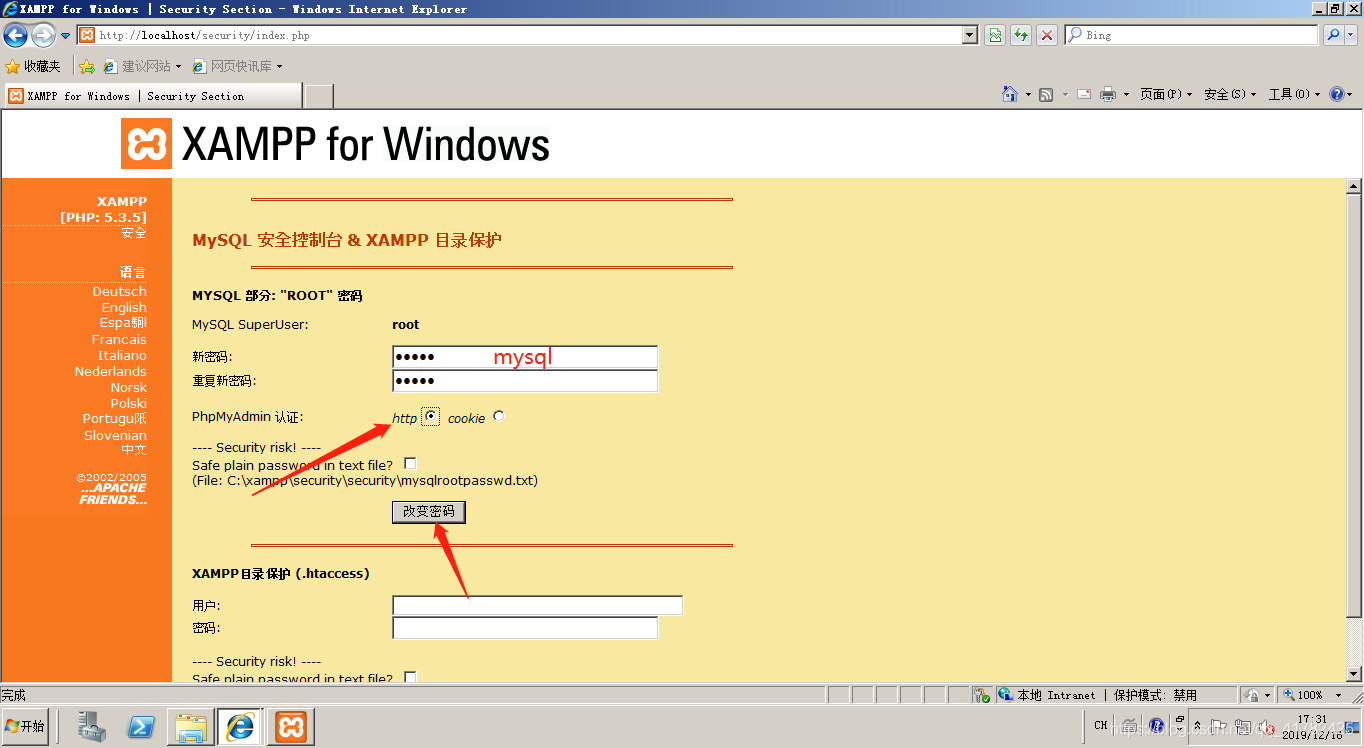Open Windows Explorer folder on taskbar
Image resolution: width=1364 pixels, height=748 pixels.
(x=190, y=727)
